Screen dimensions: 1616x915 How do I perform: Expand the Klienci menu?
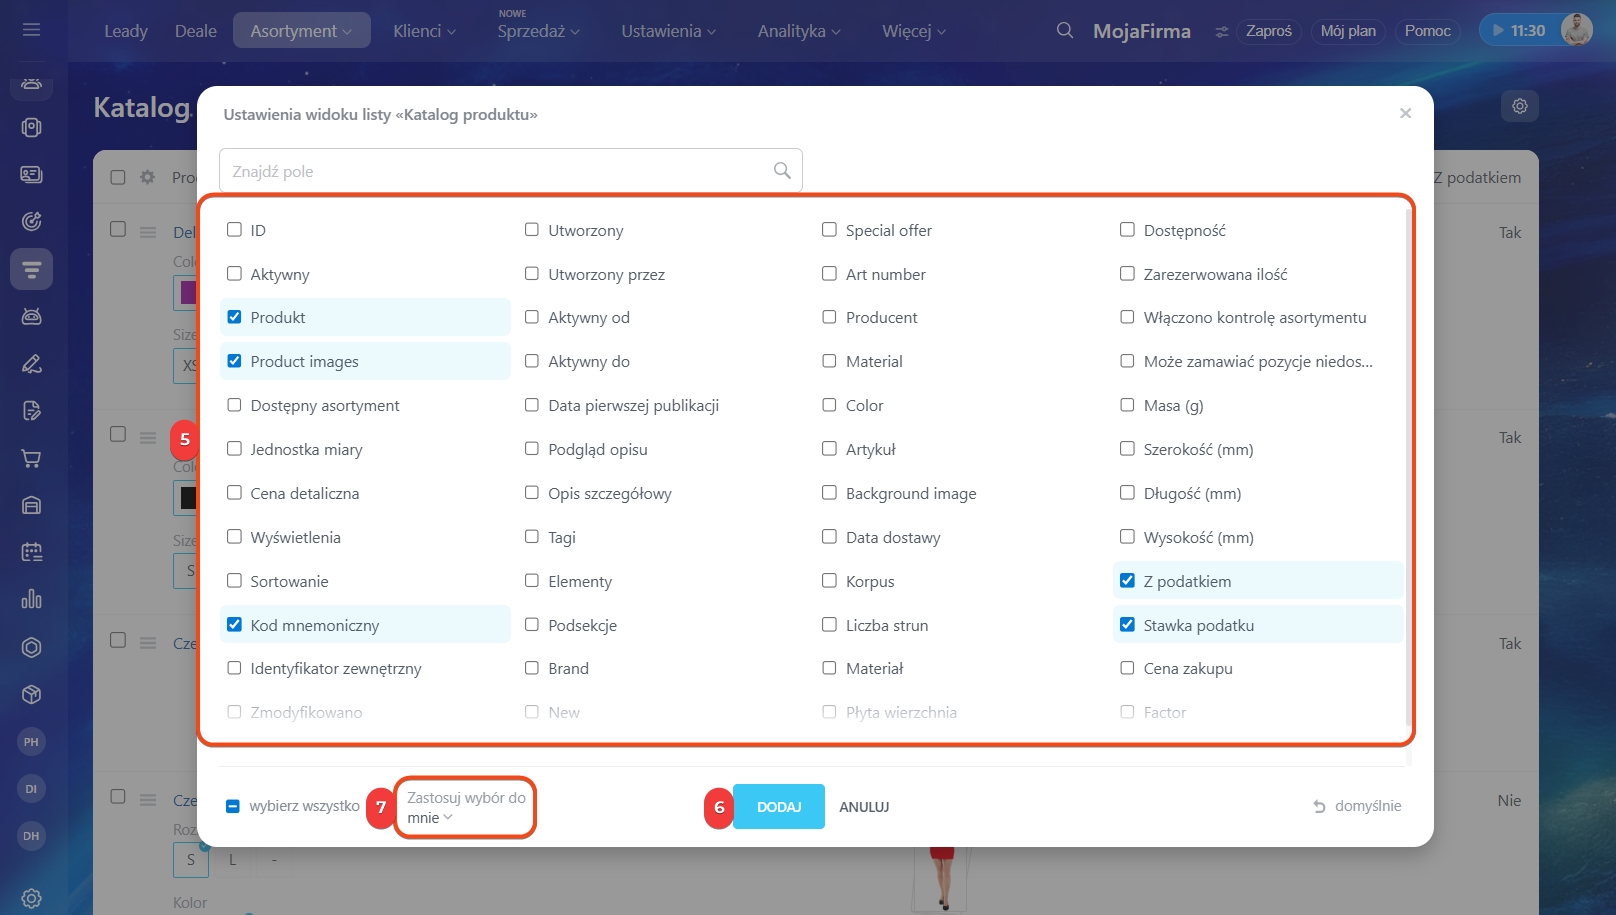[x=424, y=31]
